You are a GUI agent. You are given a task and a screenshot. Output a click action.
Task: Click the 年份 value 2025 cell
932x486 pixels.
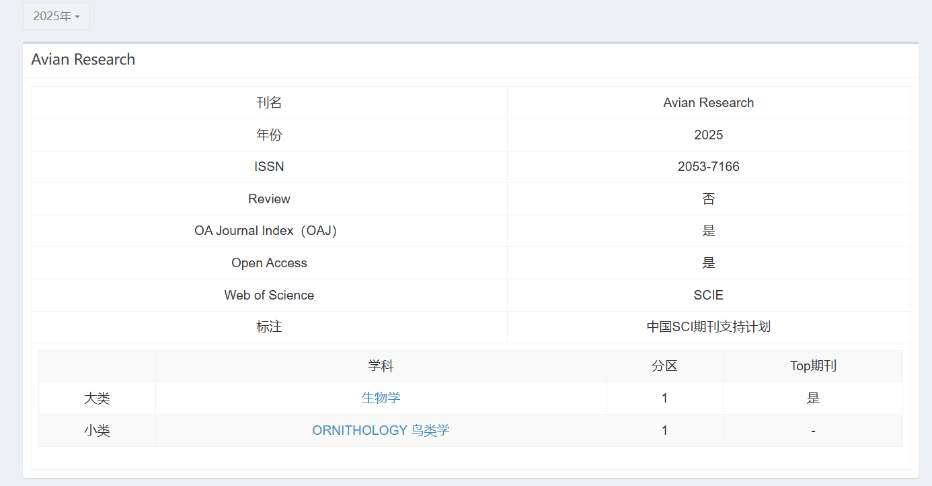coord(708,135)
